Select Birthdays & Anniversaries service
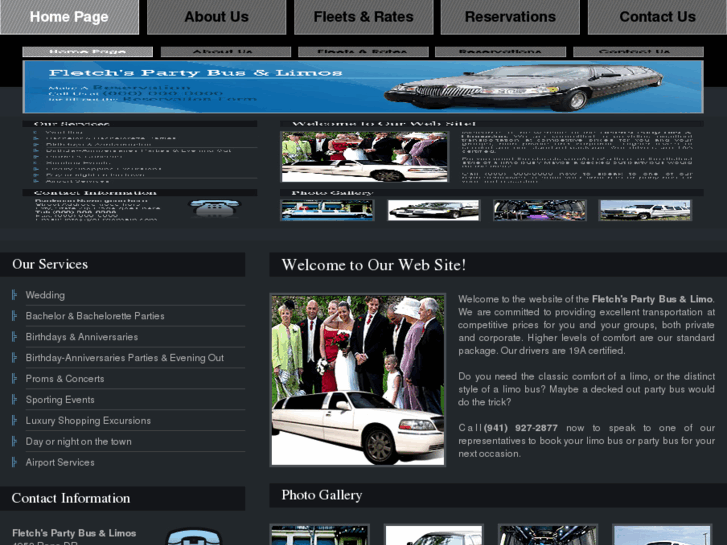The height and width of the screenshot is (545, 727). (x=82, y=337)
